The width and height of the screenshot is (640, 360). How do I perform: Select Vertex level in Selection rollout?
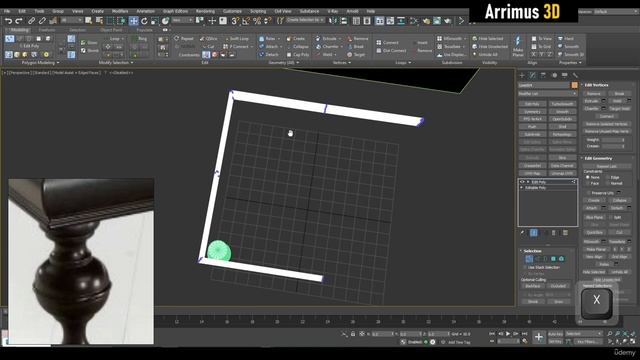(x=529, y=259)
